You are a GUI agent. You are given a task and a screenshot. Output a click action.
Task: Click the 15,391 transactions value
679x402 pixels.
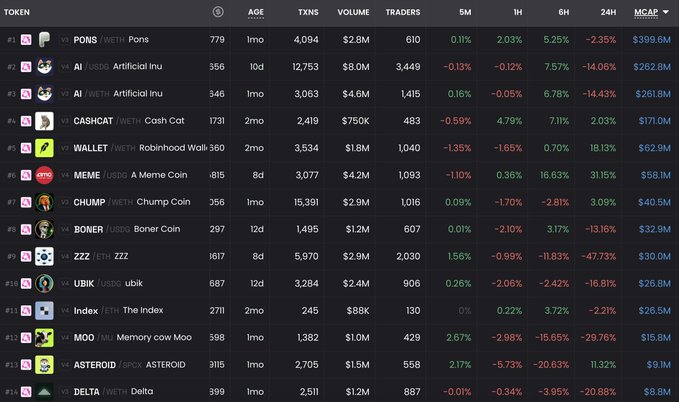pos(306,202)
